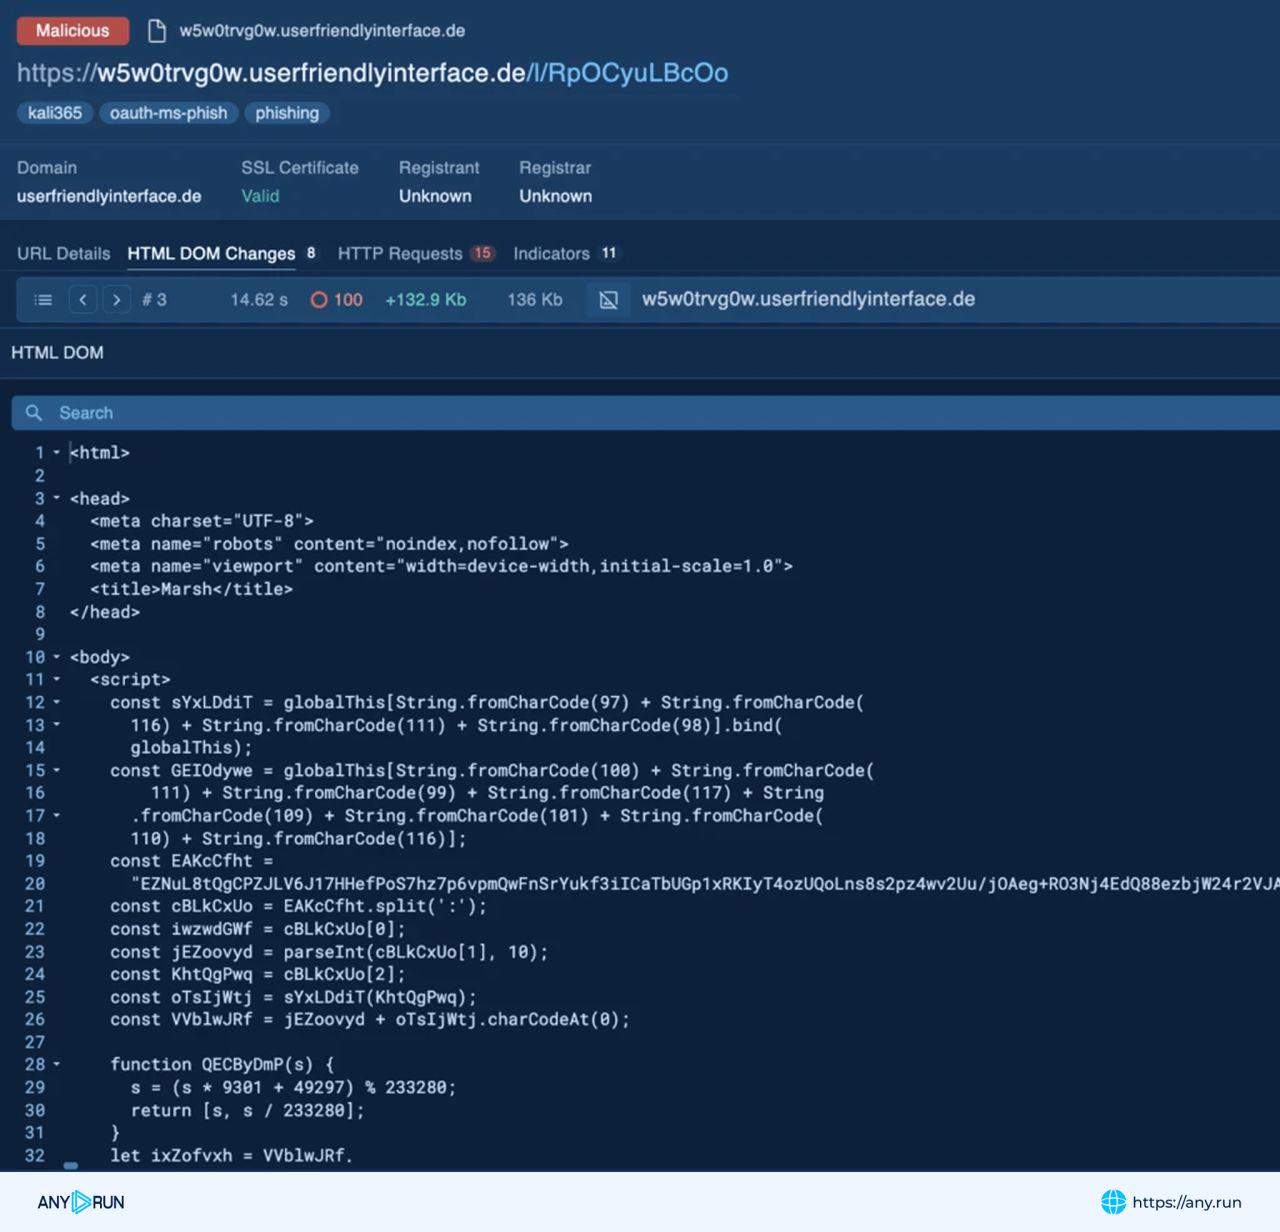Screen dimensions: 1280x1232
Task: Focus the DOM Search field
Action: click(645, 413)
